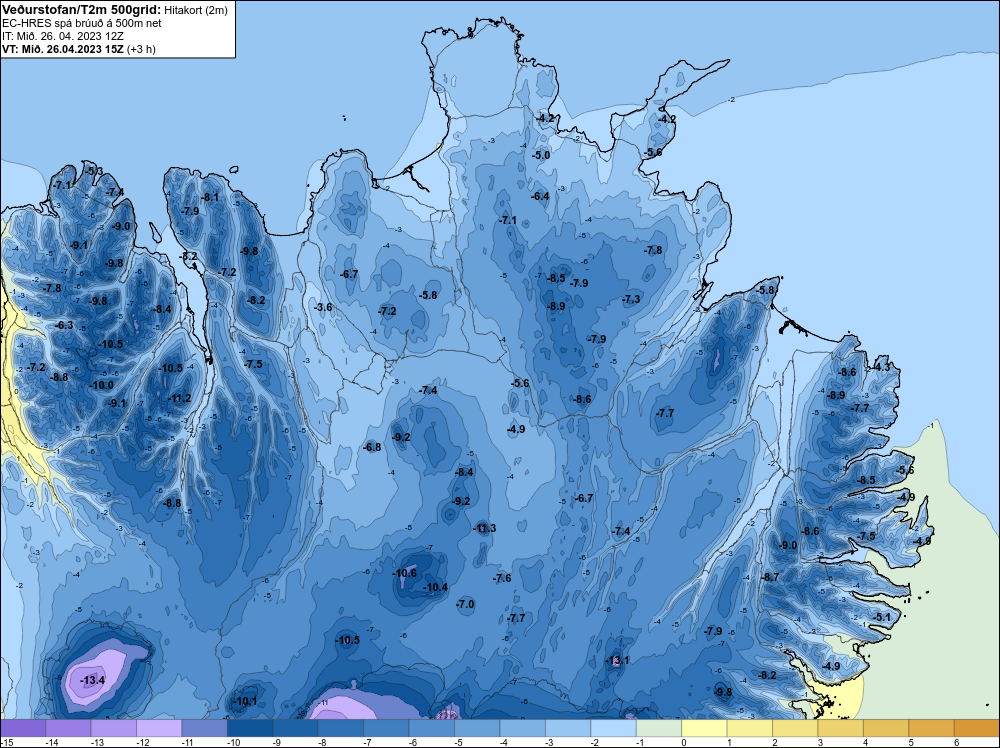Click the -11.2 temperature label
This screenshot has width=1000, height=748.
pyautogui.click(x=179, y=399)
